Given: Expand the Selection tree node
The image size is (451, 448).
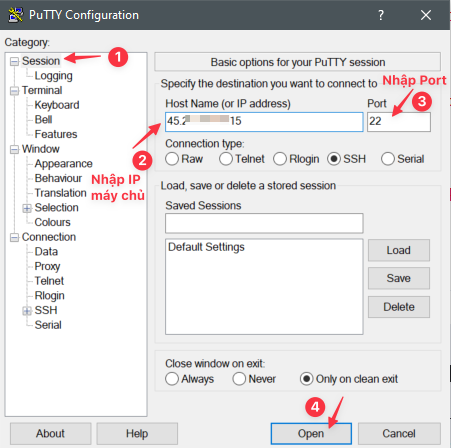Looking at the screenshot, I should (27, 208).
